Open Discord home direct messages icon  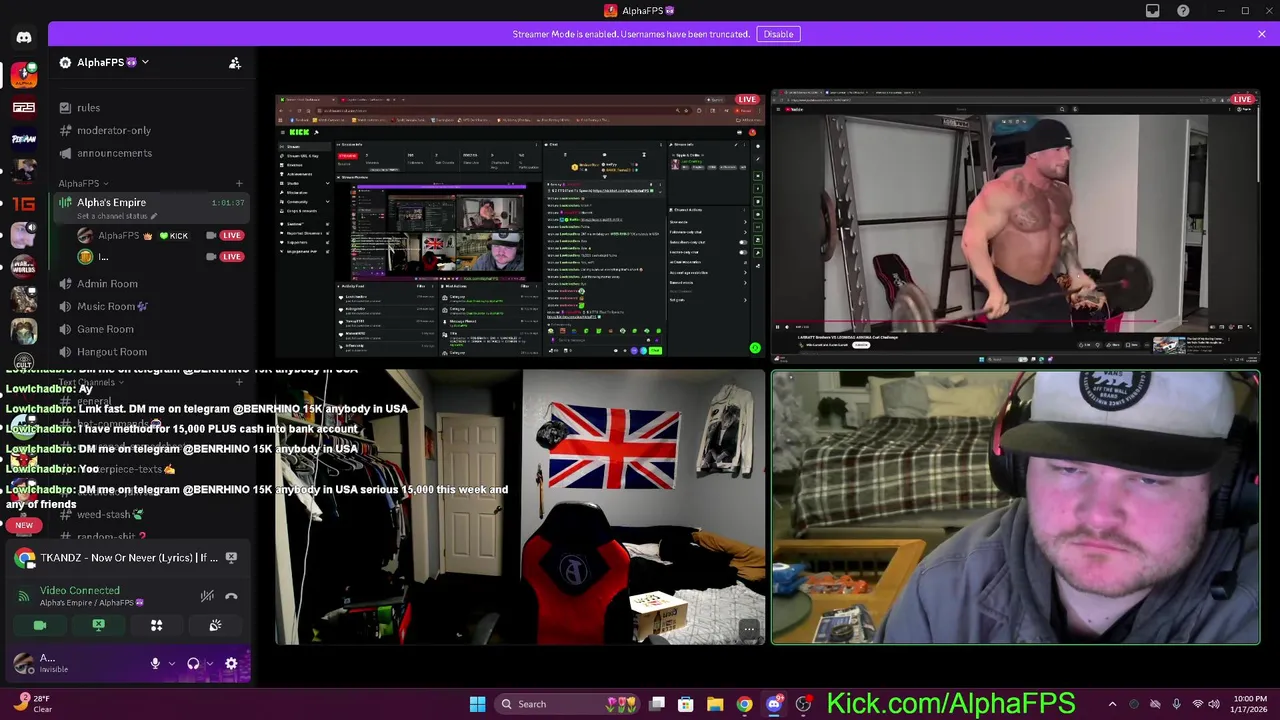tap(24, 38)
